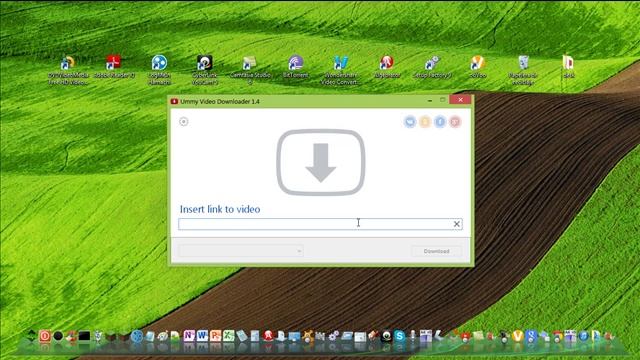Open the ooVoo desktop shortcut
Screen dimensions: 640x360
coord(477,67)
